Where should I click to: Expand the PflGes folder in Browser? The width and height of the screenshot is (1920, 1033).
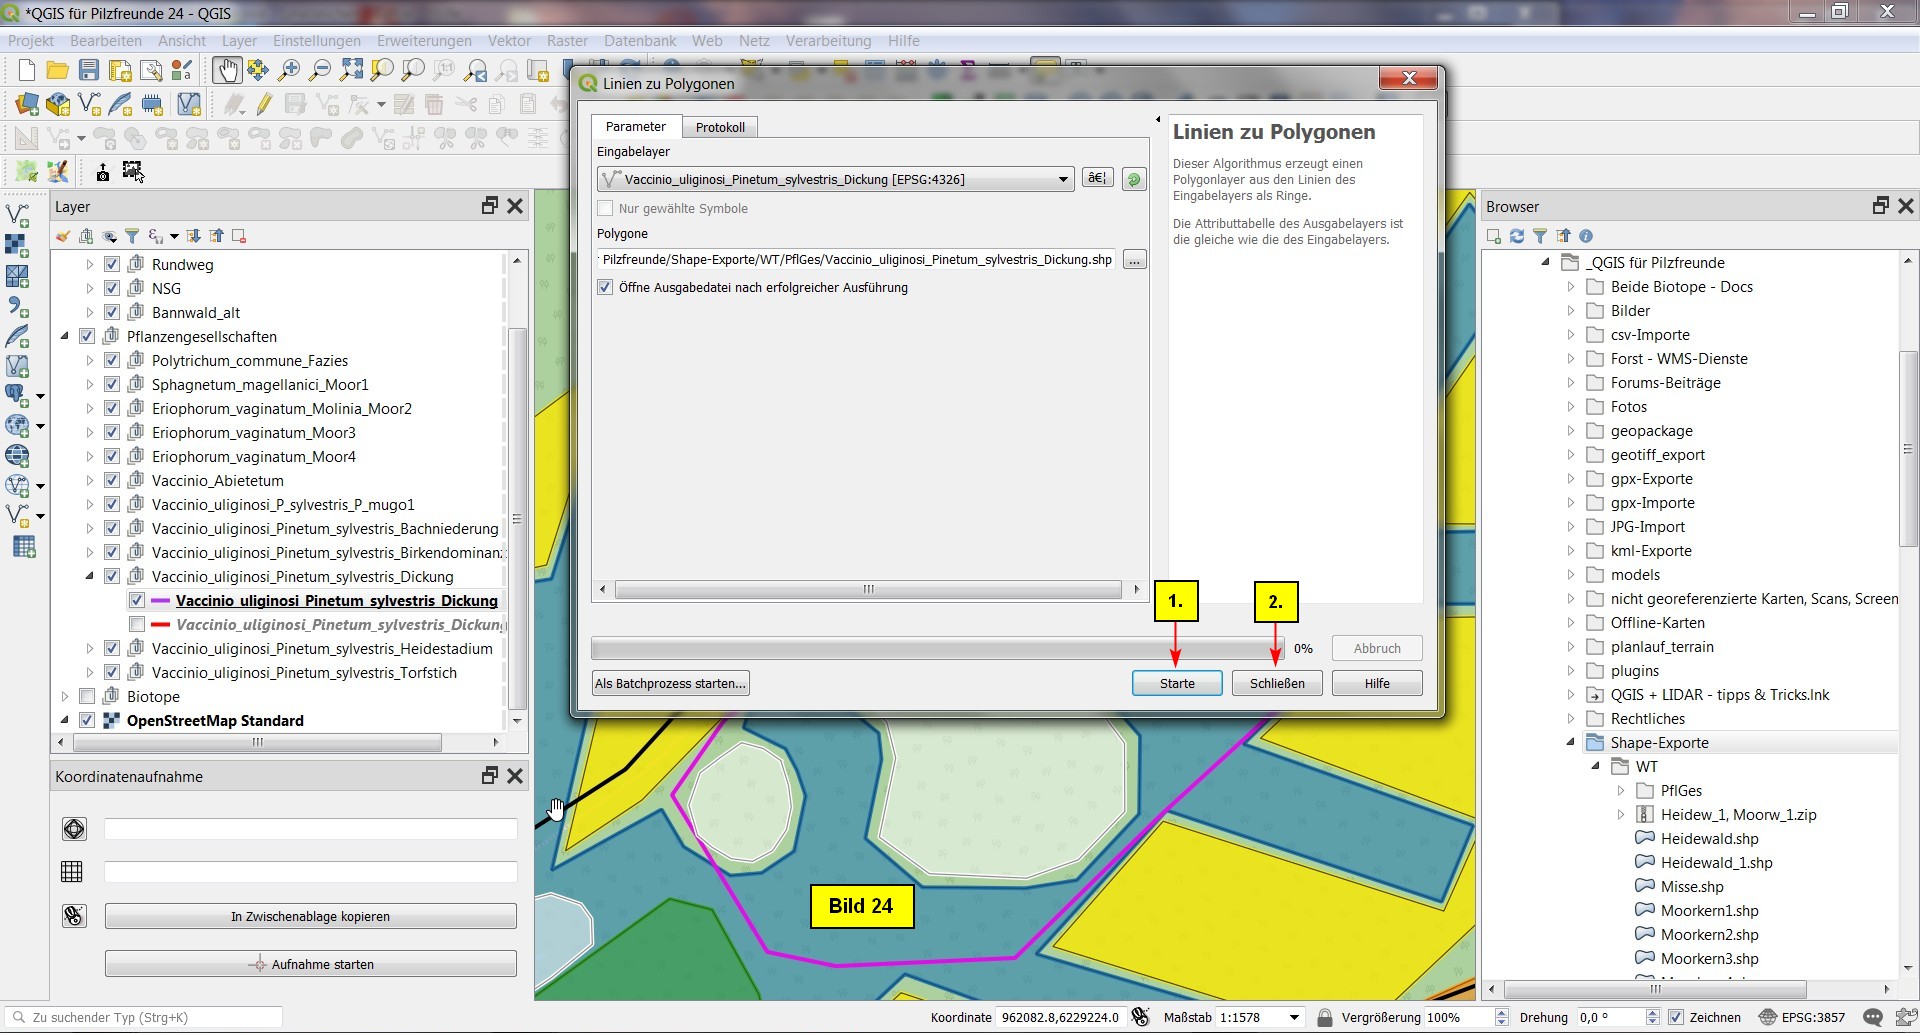pyautogui.click(x=1621, y=791)
